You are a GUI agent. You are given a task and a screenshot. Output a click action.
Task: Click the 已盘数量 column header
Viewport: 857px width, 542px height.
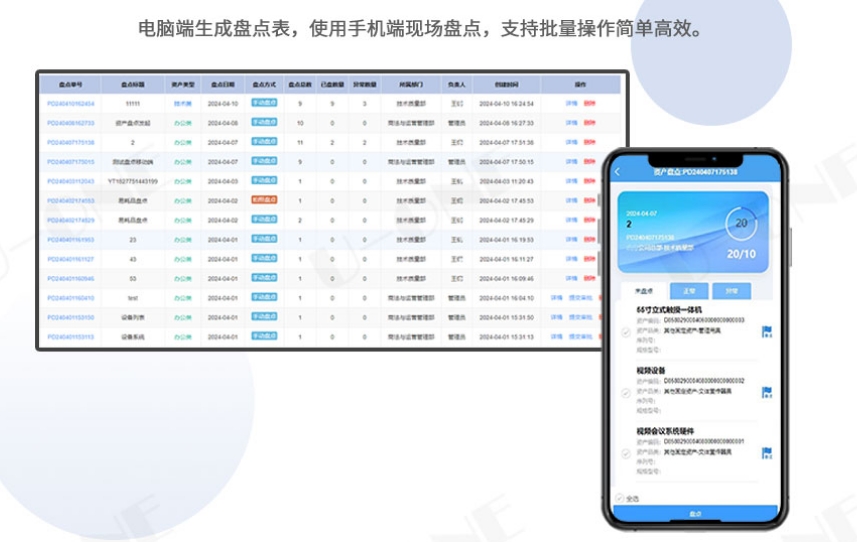(x=332, y=85)
